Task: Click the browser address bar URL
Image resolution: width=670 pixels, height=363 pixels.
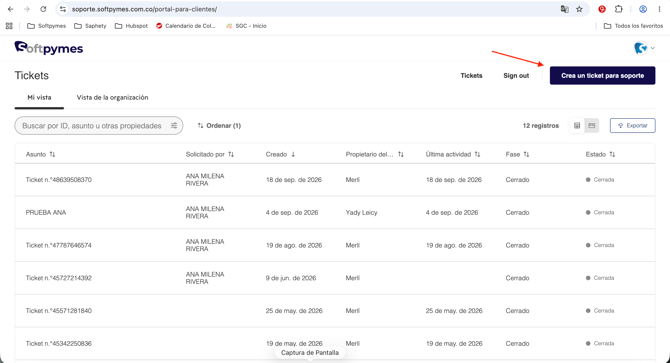Action: 144,9
